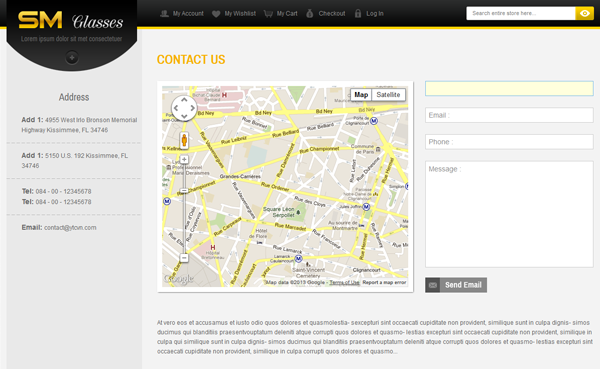Click the My Cart shopping cart icon
Screen dimensions: 600x369
pyautogui.click(x=268, y=14)
